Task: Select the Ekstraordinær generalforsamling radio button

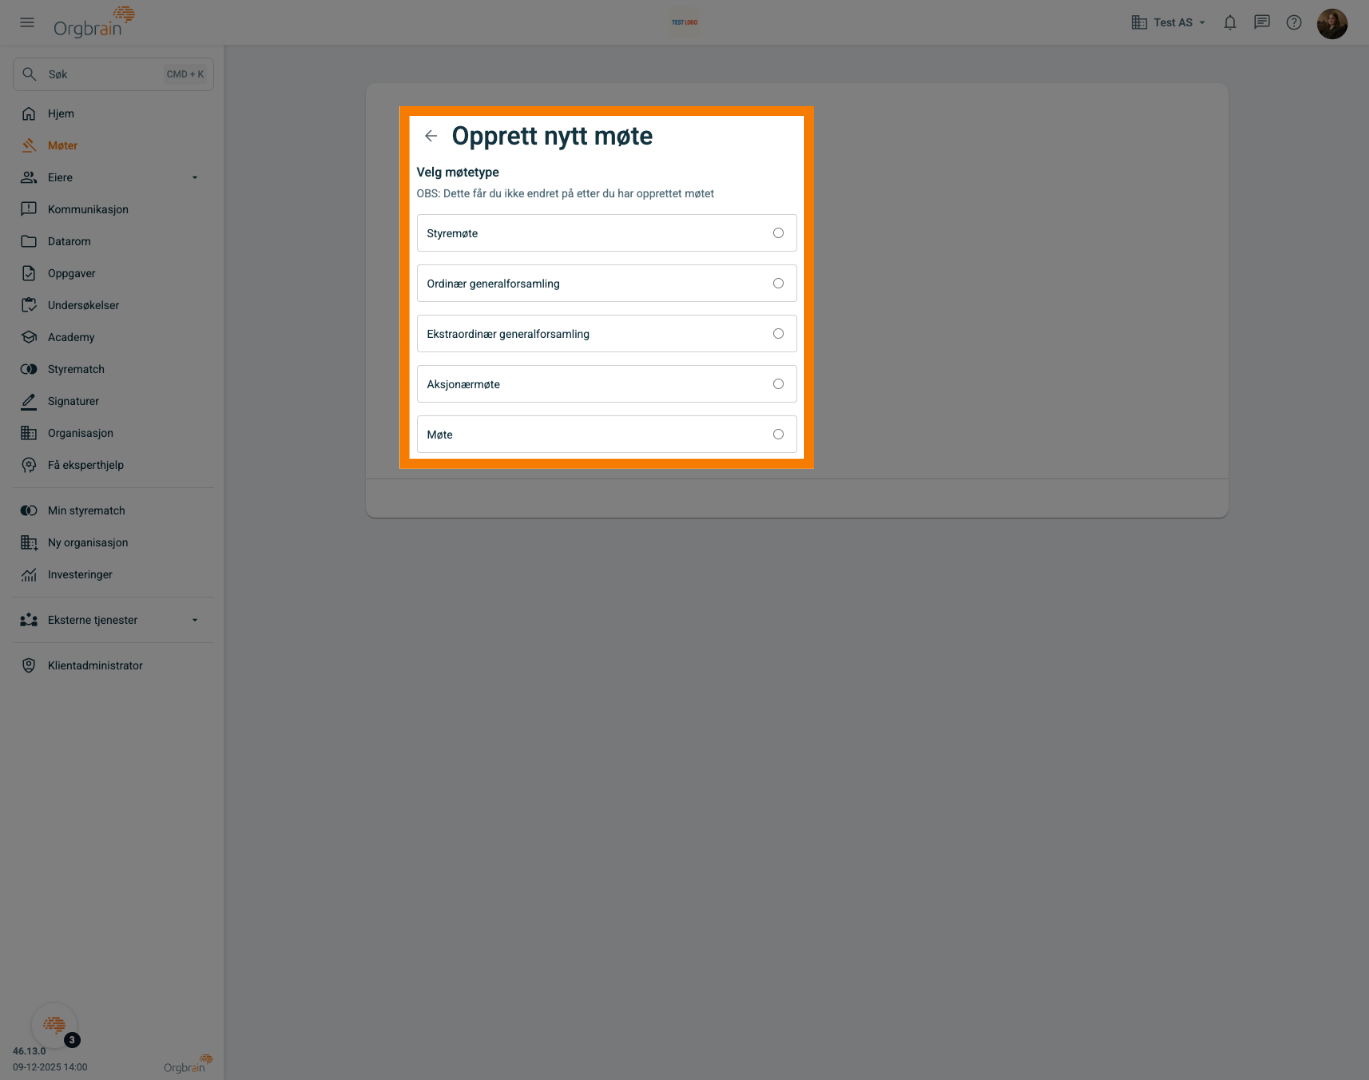Action: coord(778,334)
